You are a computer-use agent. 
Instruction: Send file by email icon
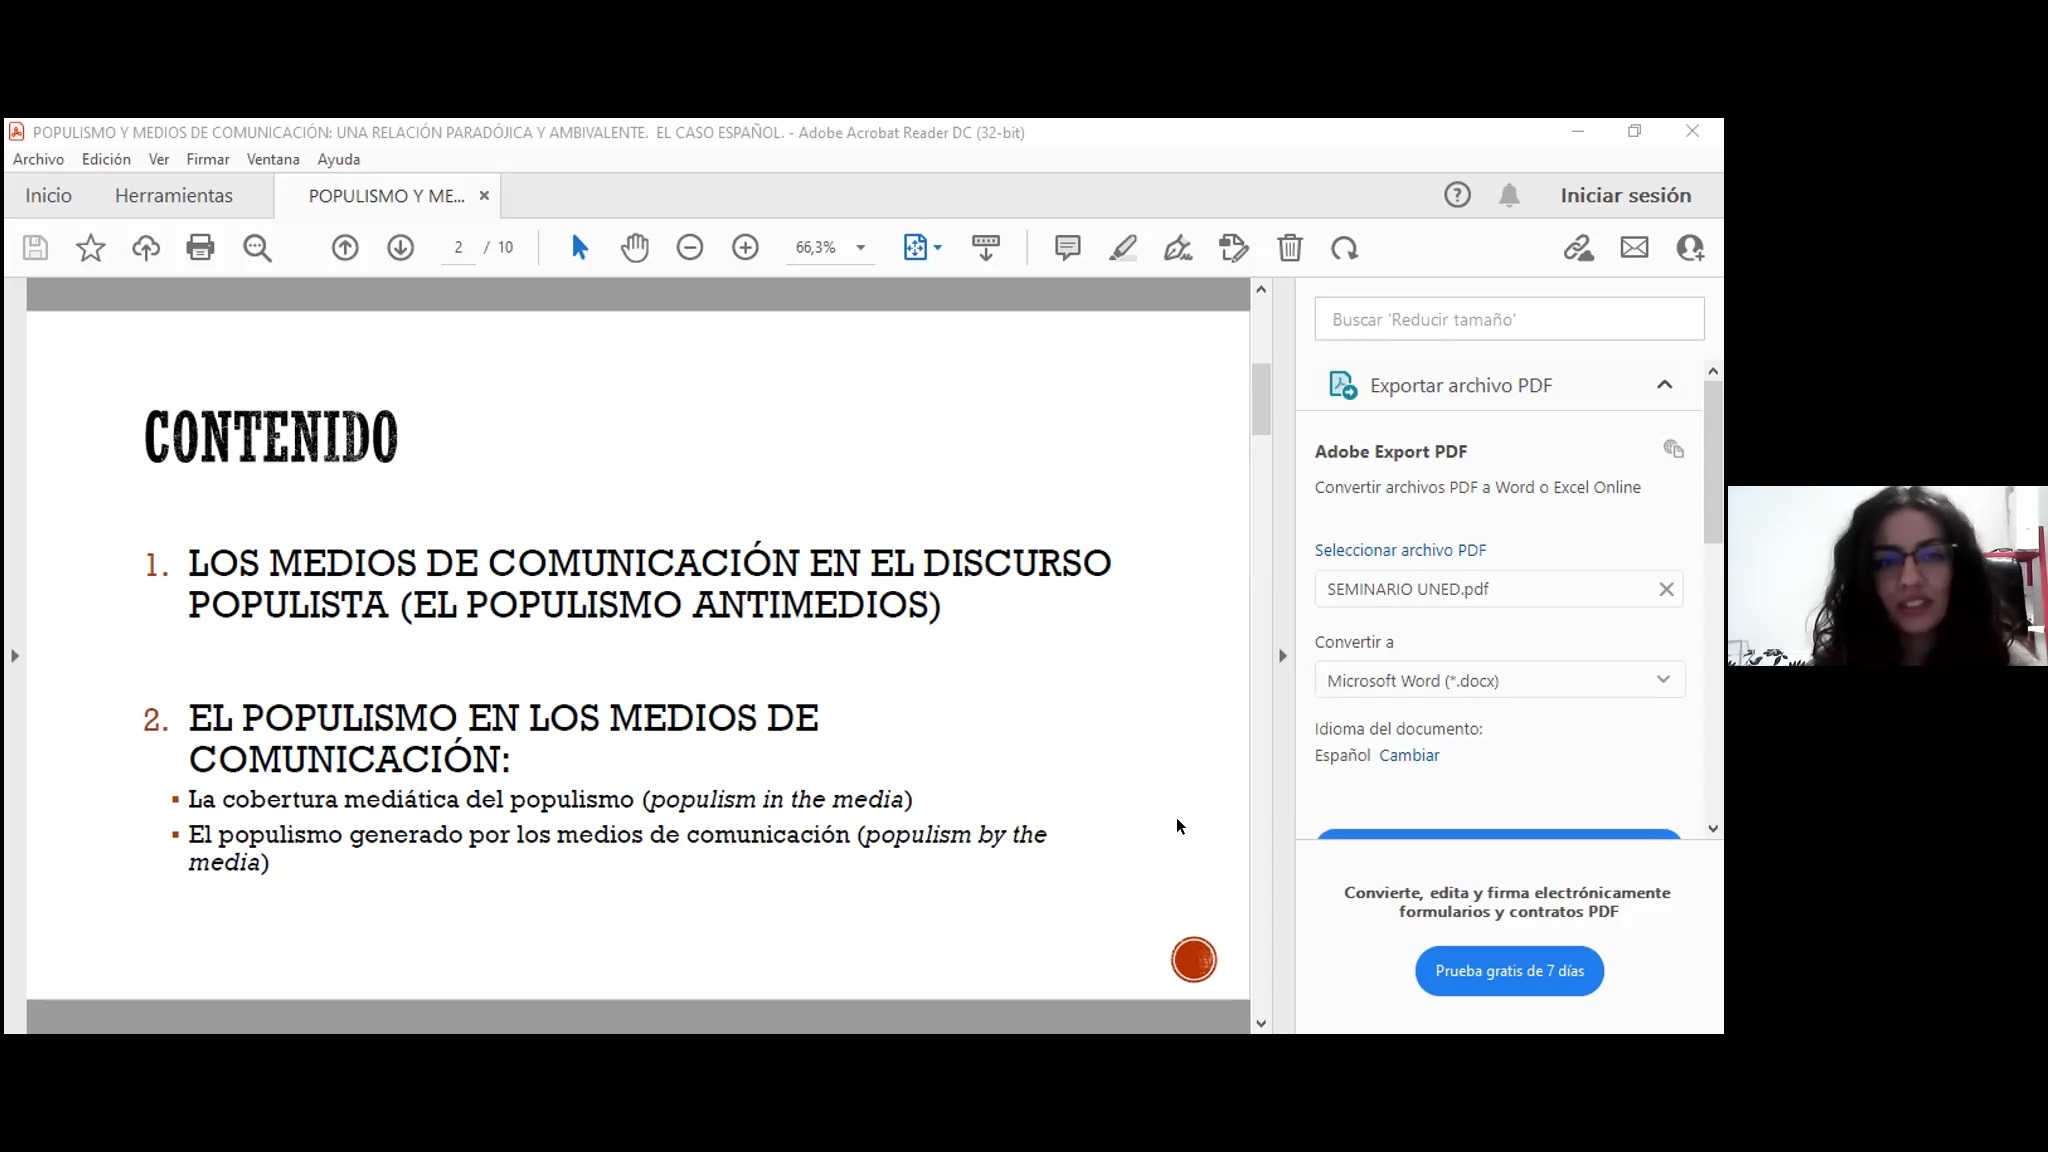pos(1634,247)
